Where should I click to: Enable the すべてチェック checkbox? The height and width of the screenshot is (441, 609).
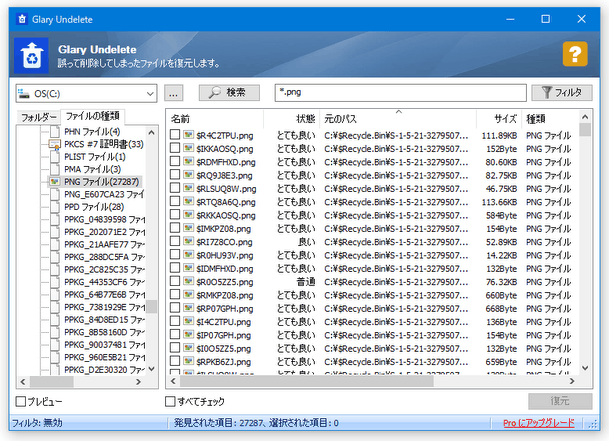point(170,401)
